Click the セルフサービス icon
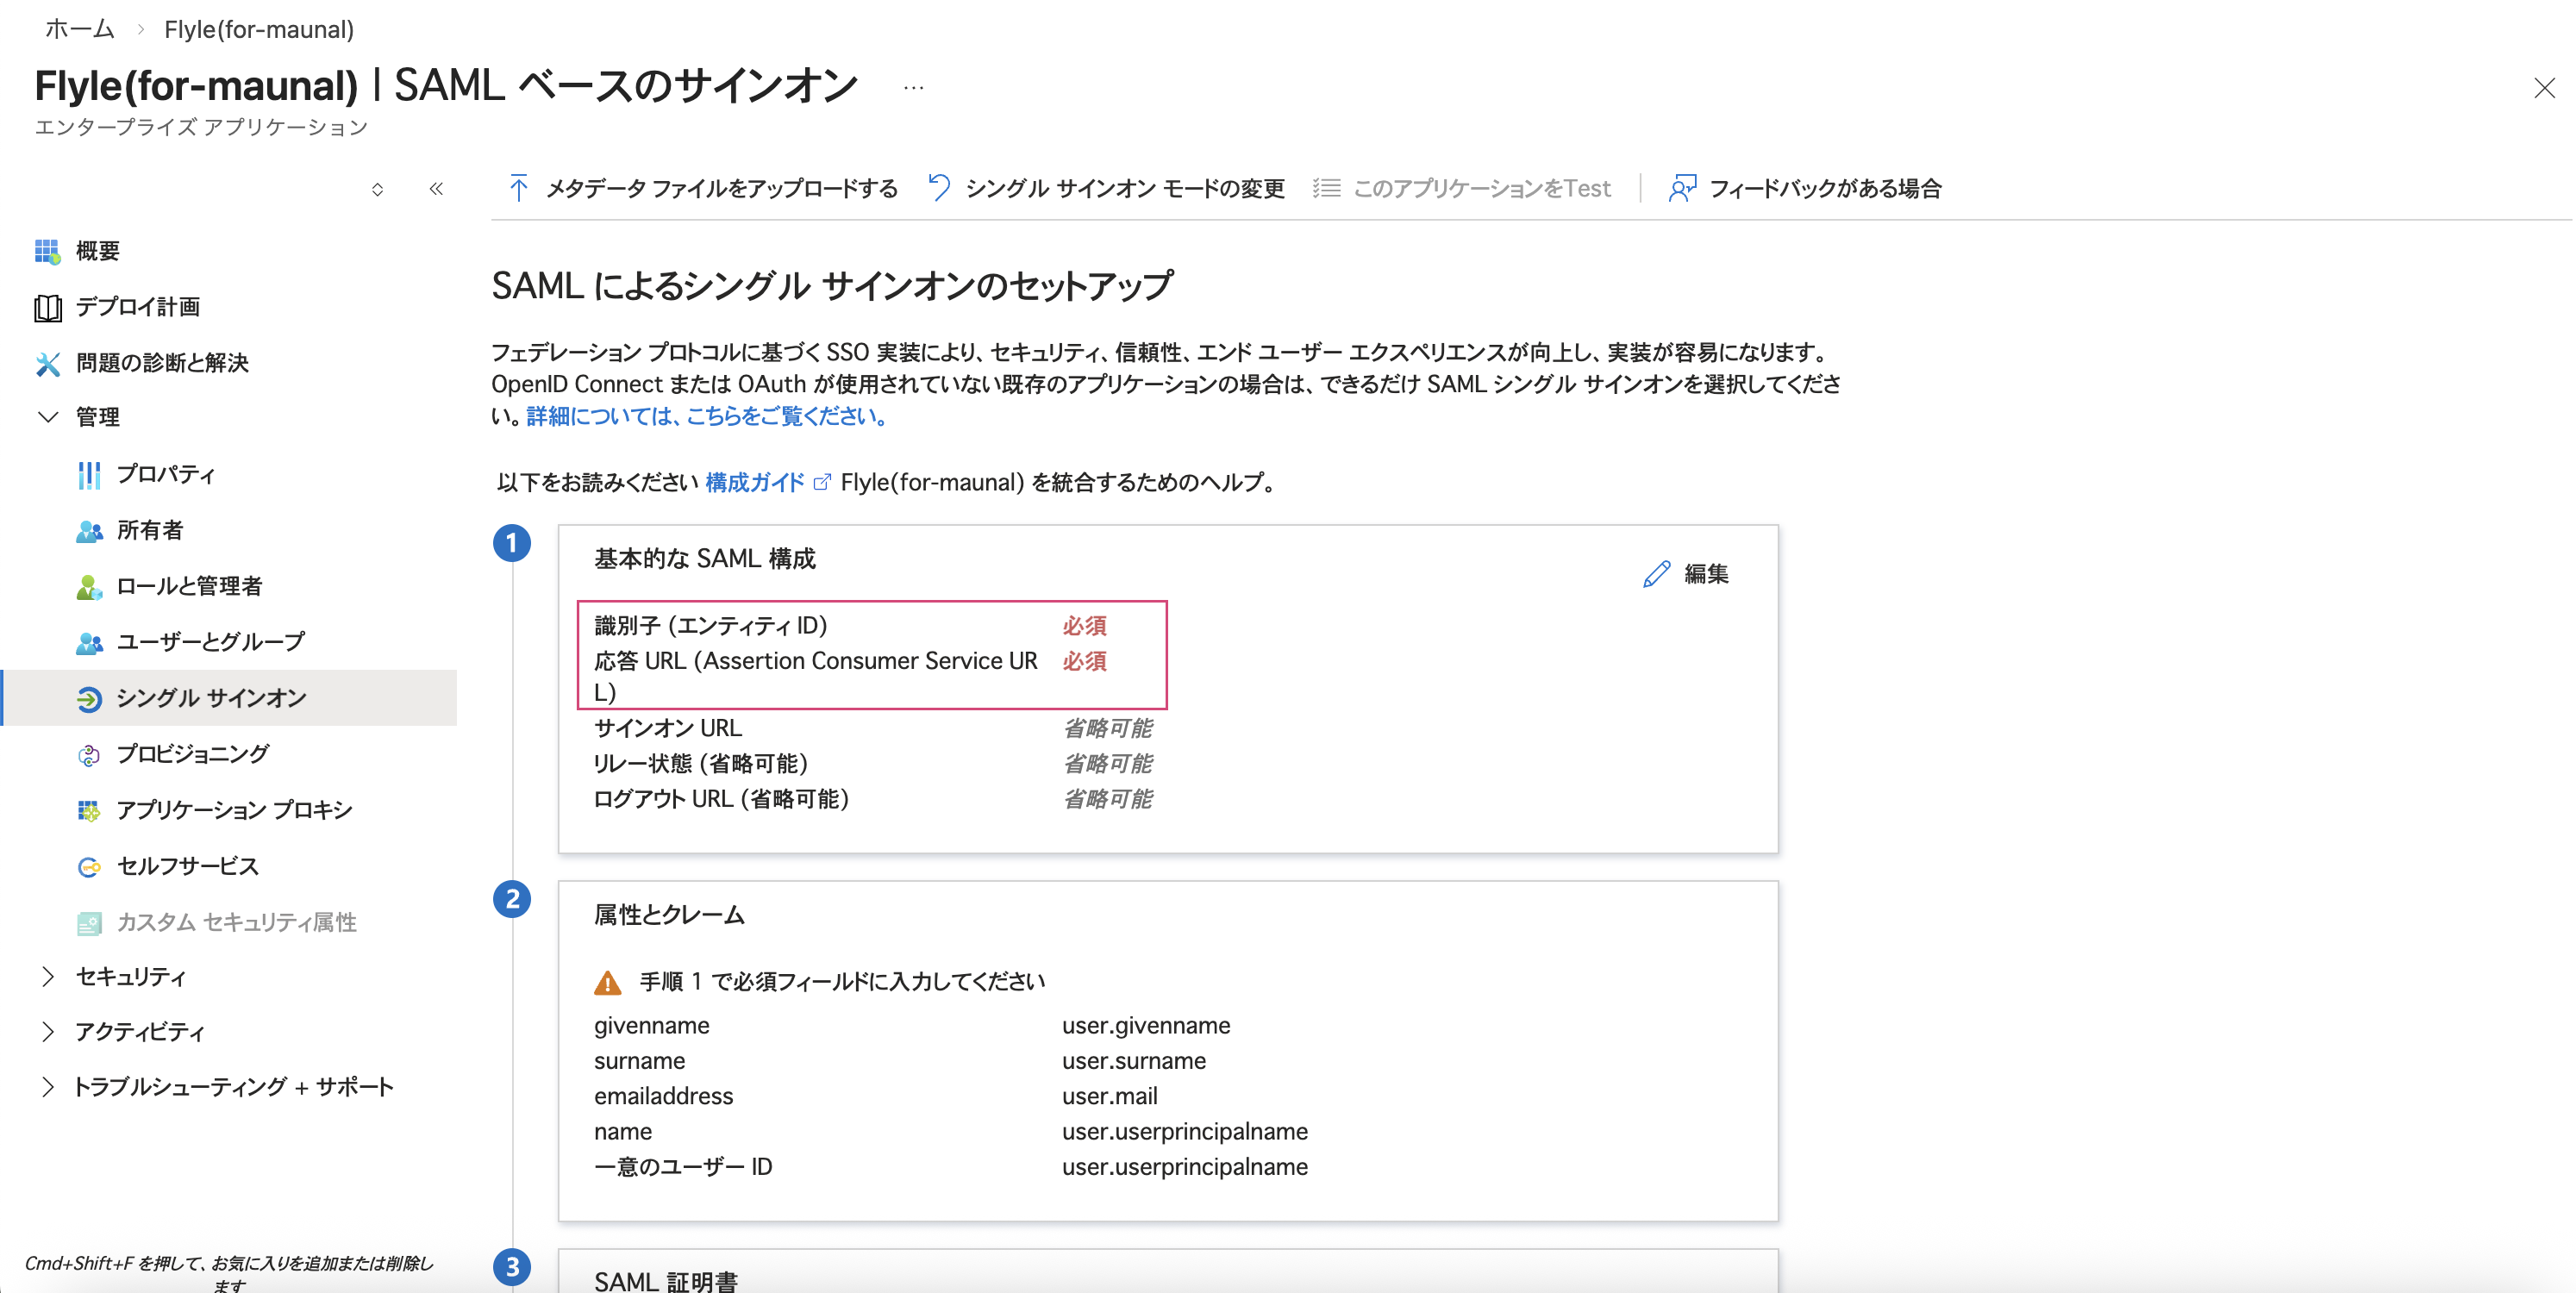2576x1293 pixels. 89,866
